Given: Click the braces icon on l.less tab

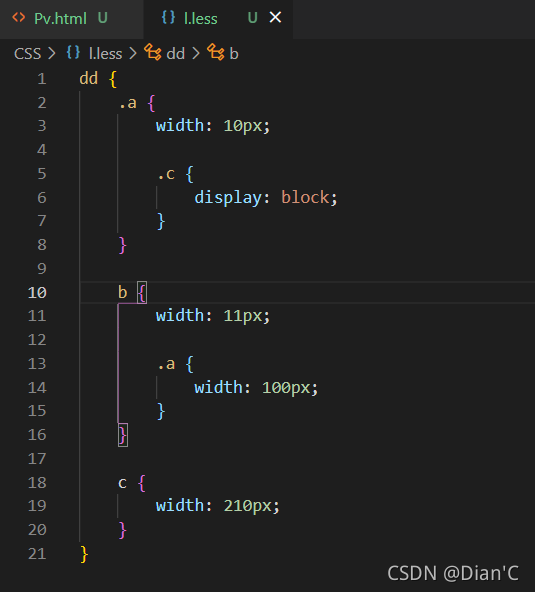Looking at the screenshot, I should (168, 17).
